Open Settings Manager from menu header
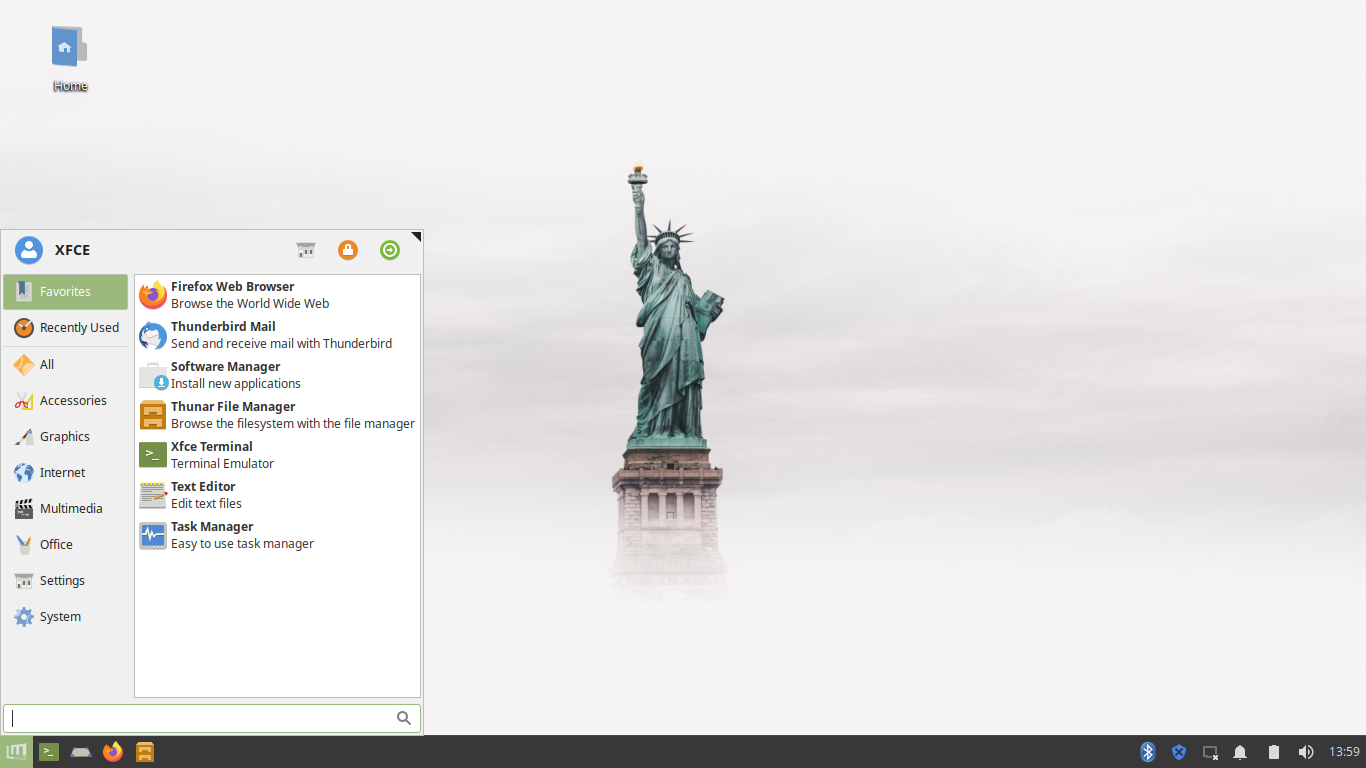This screenshot has width=1366, height=768. click(306, 250)
